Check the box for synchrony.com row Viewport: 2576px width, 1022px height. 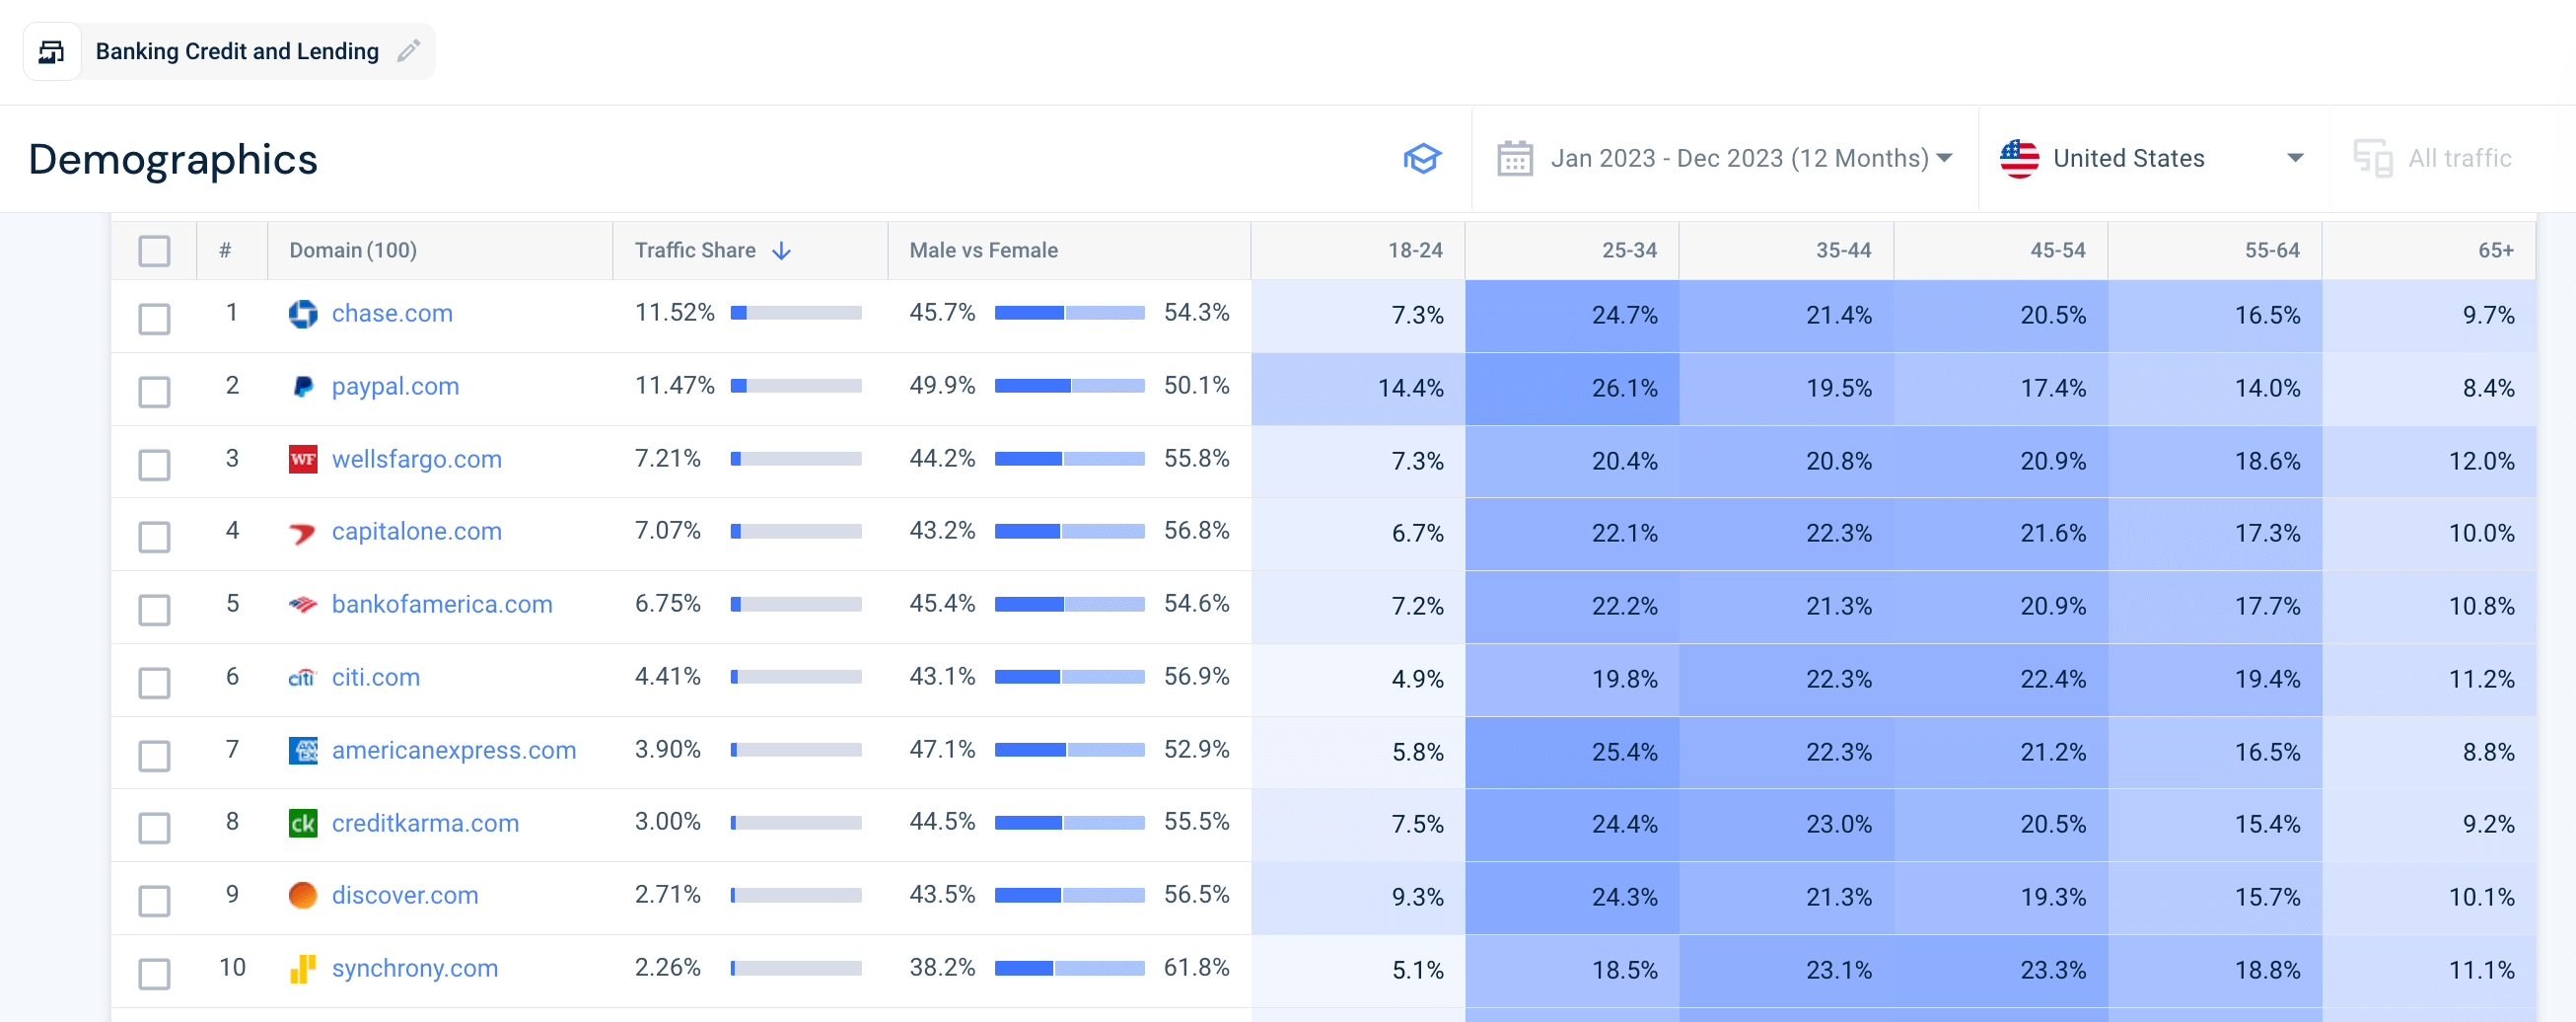tap(154, 974)
